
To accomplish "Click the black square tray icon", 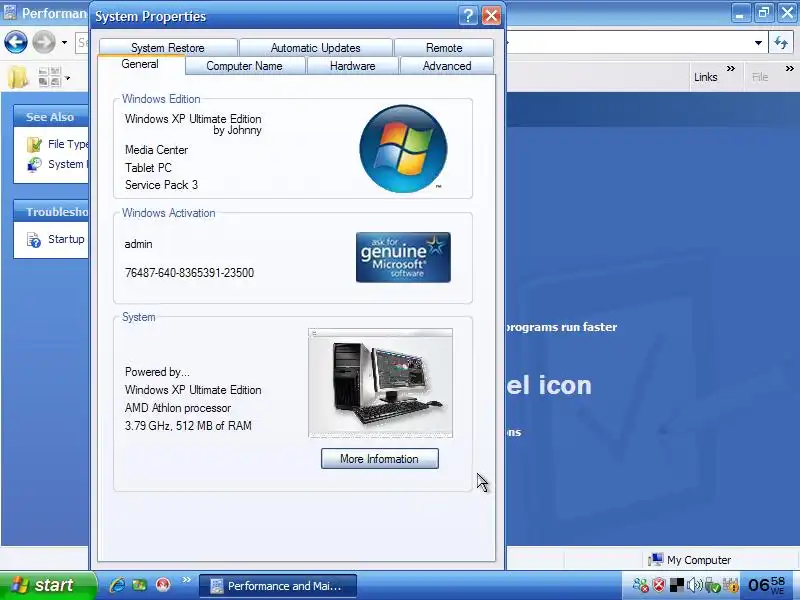I will [677, 585].
